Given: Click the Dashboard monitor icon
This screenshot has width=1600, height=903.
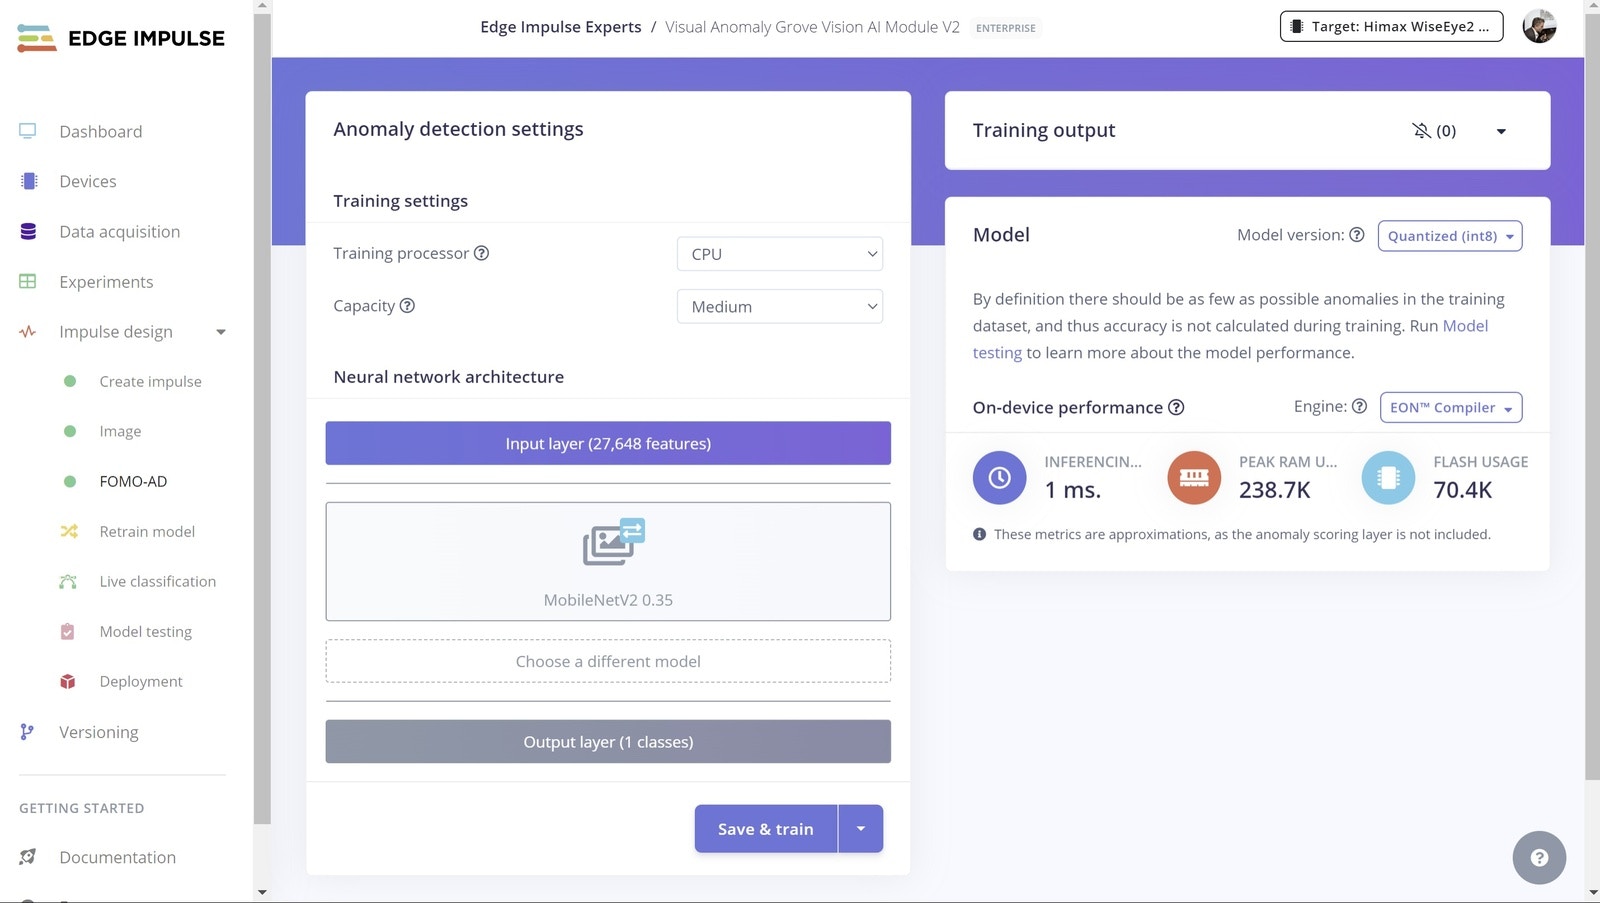Looking at the screenshot, I should (28, 131).
